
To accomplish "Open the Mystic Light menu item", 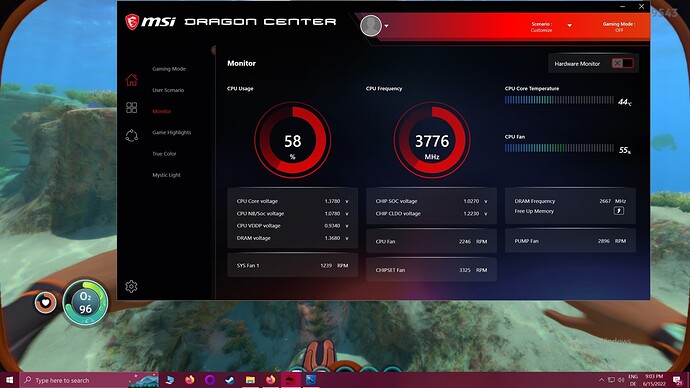I will pos(166,175).
